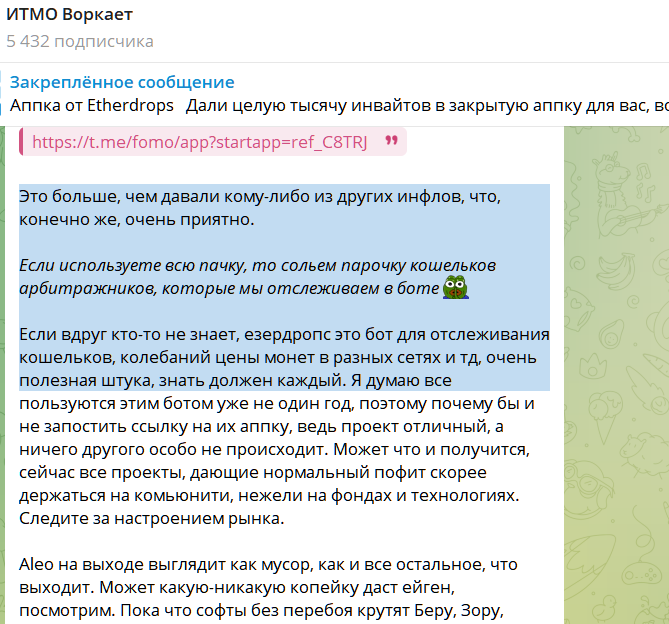Open the t.me/fomo/app referral link
The height and width of the screenshot is (624, 669).
point(200,142)
